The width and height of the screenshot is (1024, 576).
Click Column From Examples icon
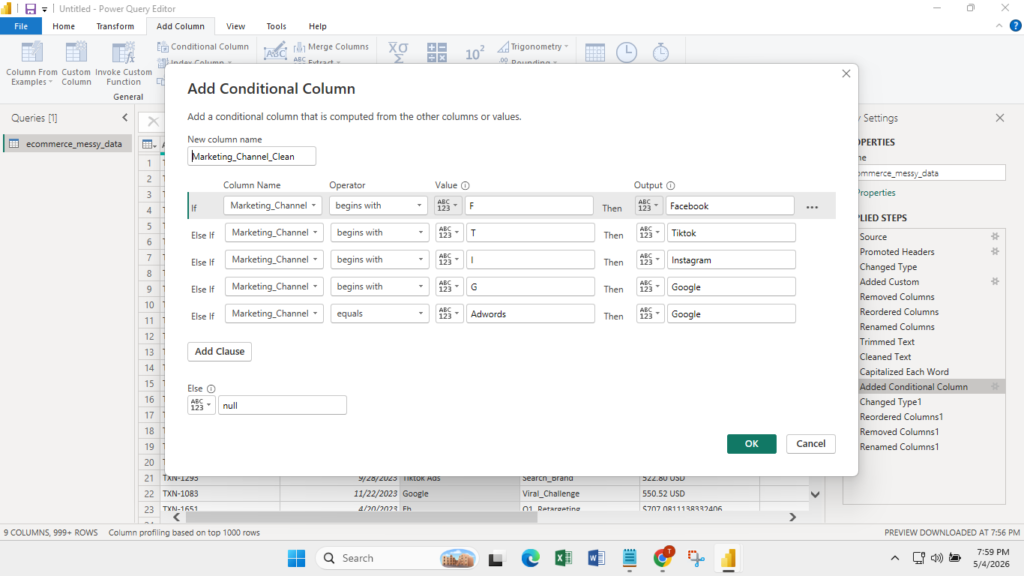[x=31, y=53]
